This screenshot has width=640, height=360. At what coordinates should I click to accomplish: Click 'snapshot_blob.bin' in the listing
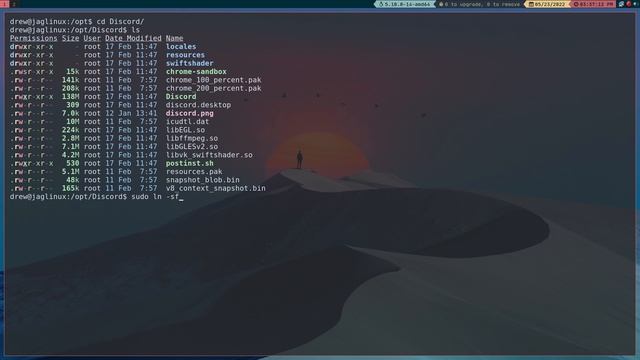pyautogui.click(x=202, y=180)
